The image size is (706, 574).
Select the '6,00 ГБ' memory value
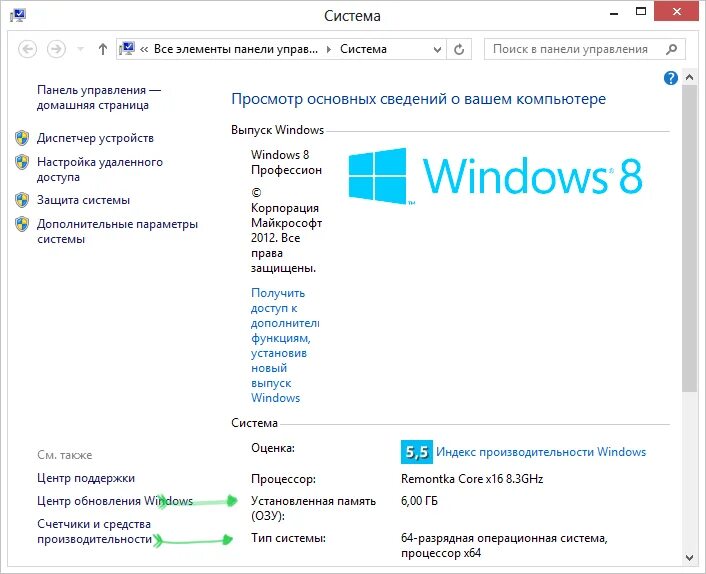pos(419,501)
